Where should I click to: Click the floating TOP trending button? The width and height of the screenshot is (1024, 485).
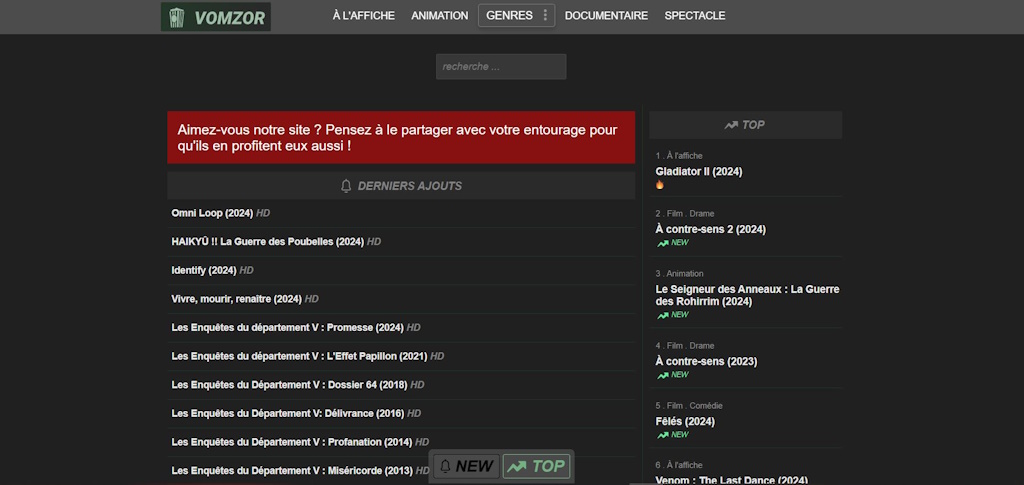pos(536,466)
